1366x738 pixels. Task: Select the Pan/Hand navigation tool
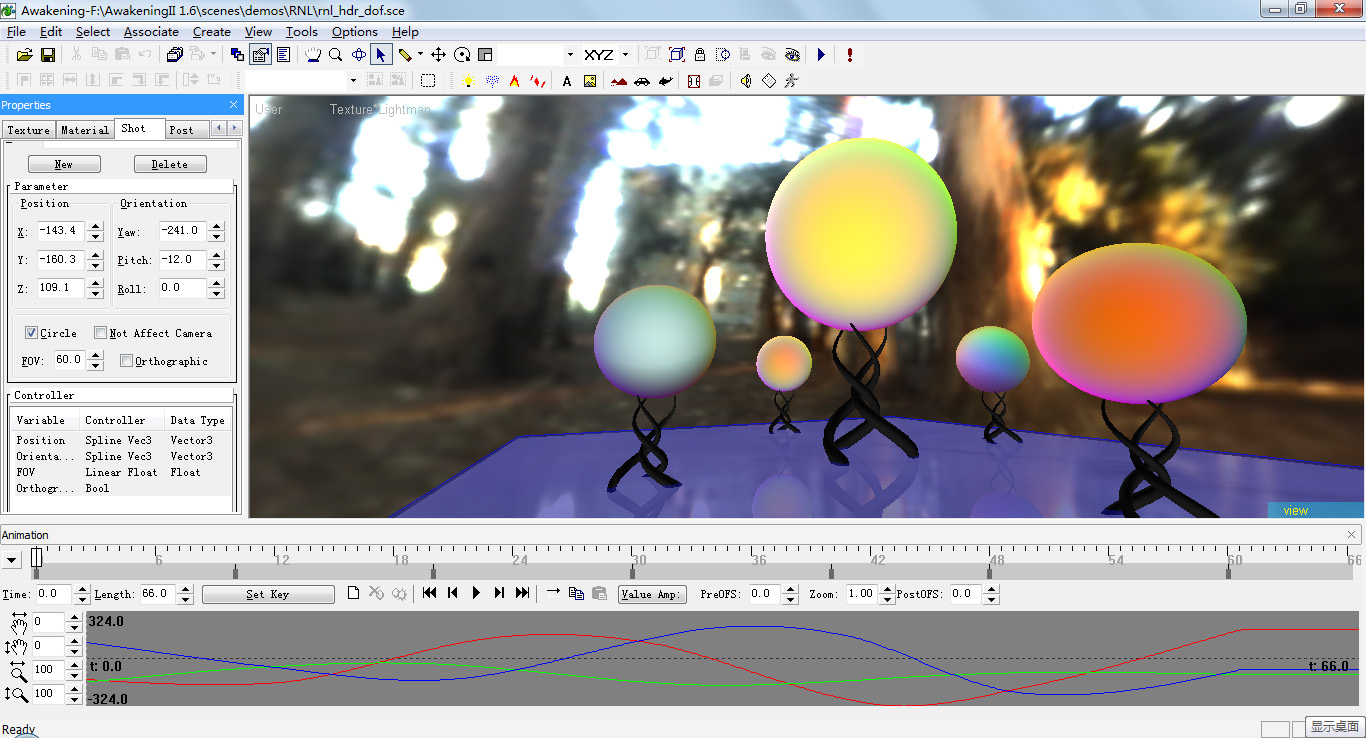coord(313,54)
